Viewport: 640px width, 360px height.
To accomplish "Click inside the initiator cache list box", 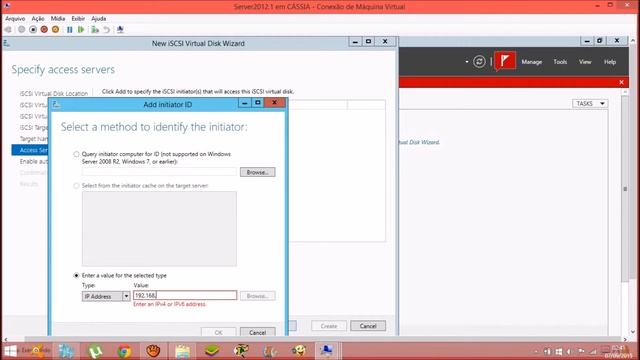I will click(x=159, y=229).
